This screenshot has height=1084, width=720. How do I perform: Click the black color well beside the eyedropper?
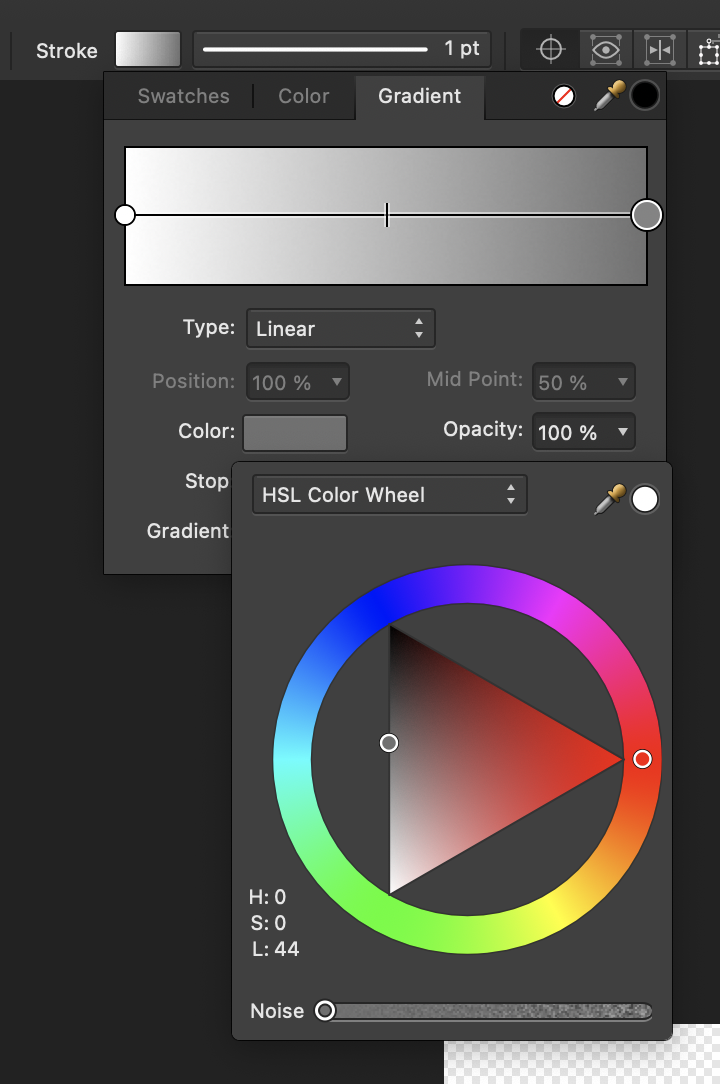click(645, 95)
